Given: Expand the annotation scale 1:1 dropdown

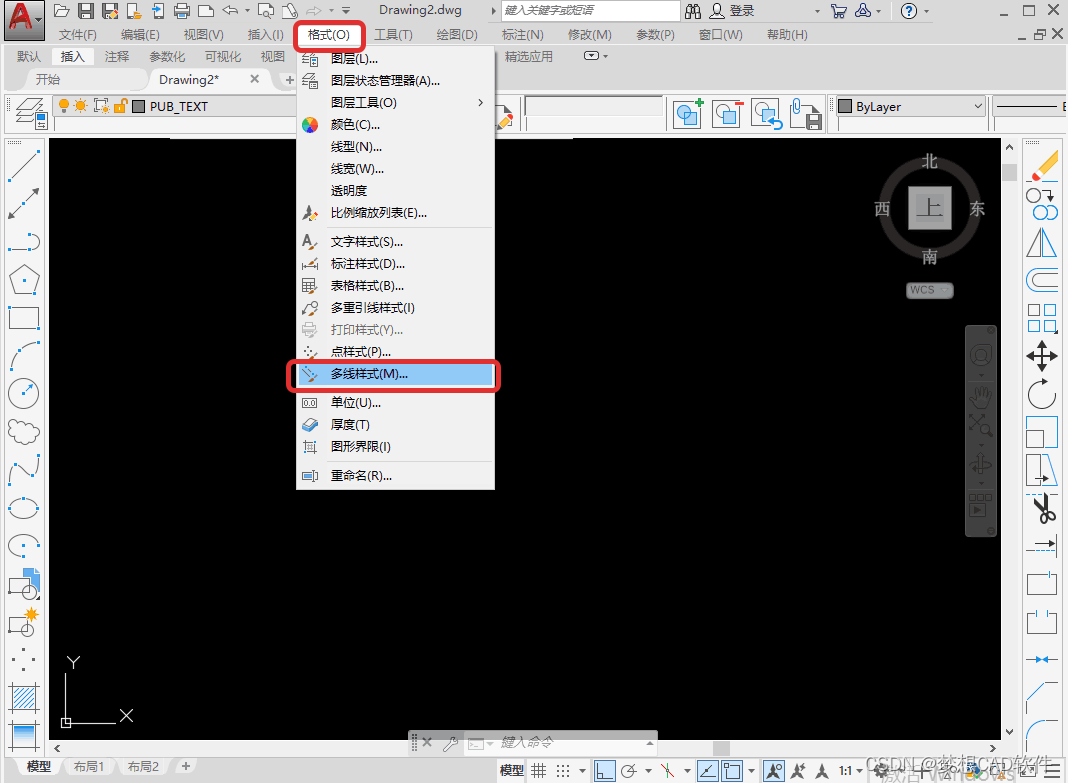Looking at the screenshot, I should (x=860, y=771).
